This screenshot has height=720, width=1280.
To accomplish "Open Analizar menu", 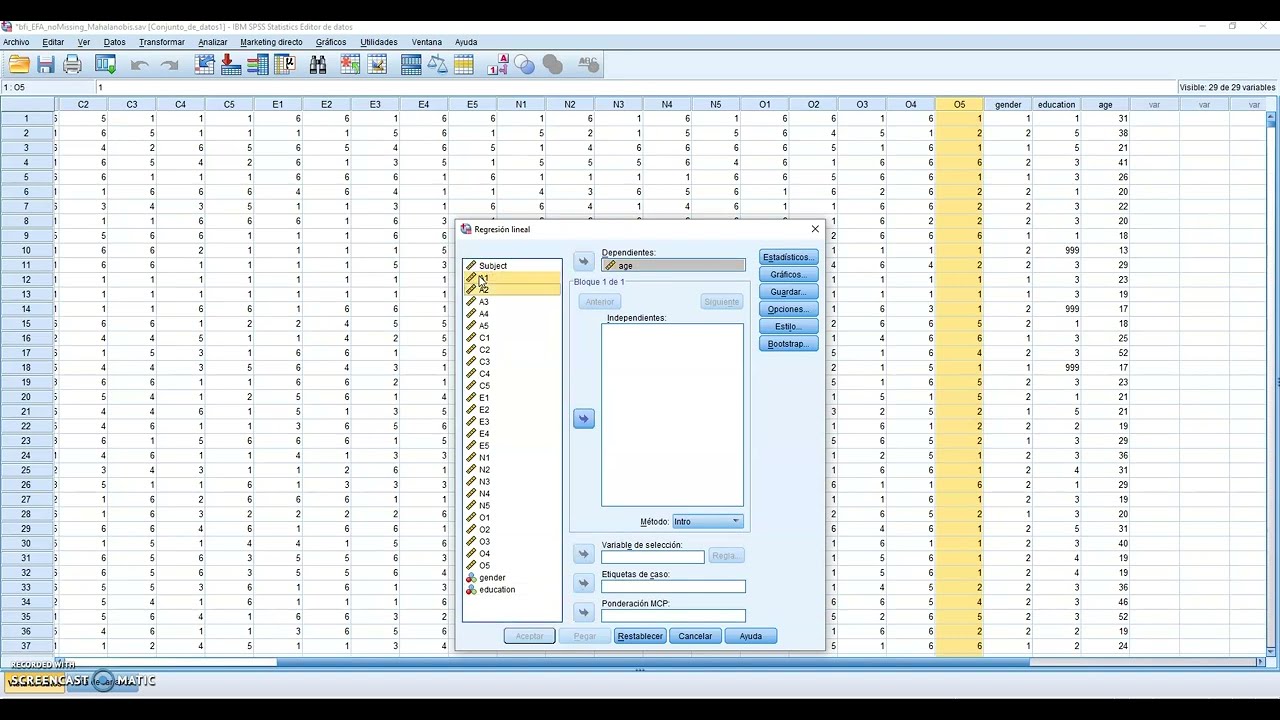I will (x=213, y=42).
